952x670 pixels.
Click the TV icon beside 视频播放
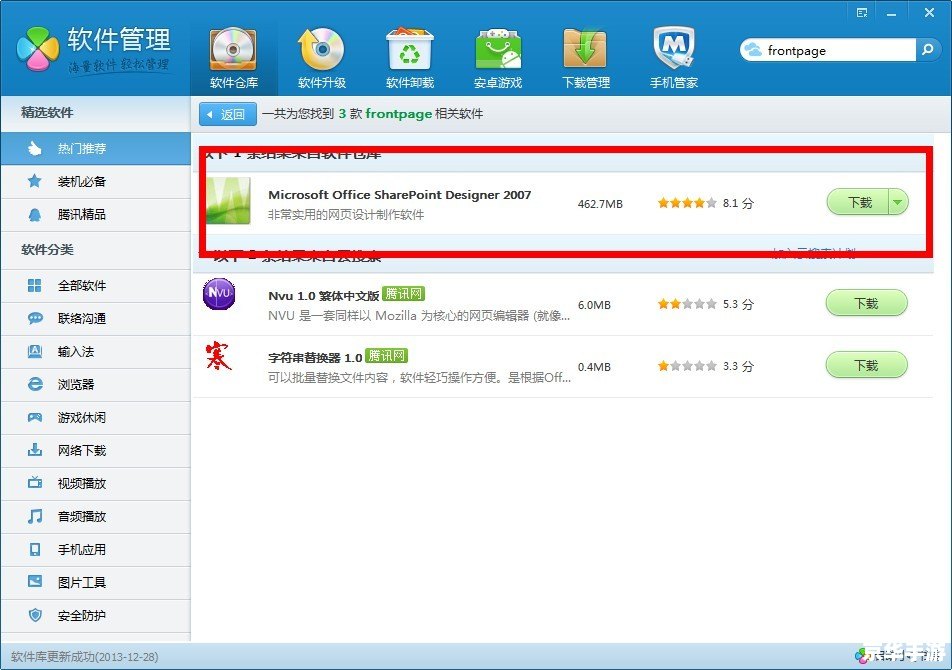coord(35,483)
